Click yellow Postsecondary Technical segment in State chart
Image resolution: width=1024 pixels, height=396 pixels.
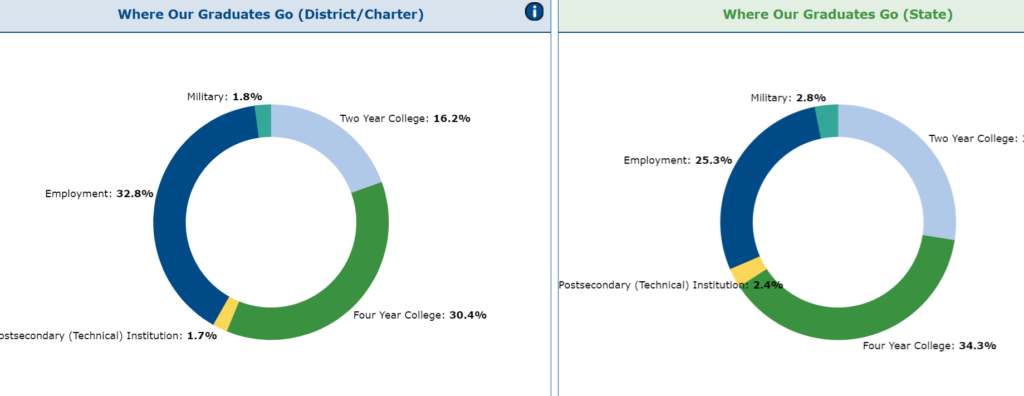tap(748, 270)
